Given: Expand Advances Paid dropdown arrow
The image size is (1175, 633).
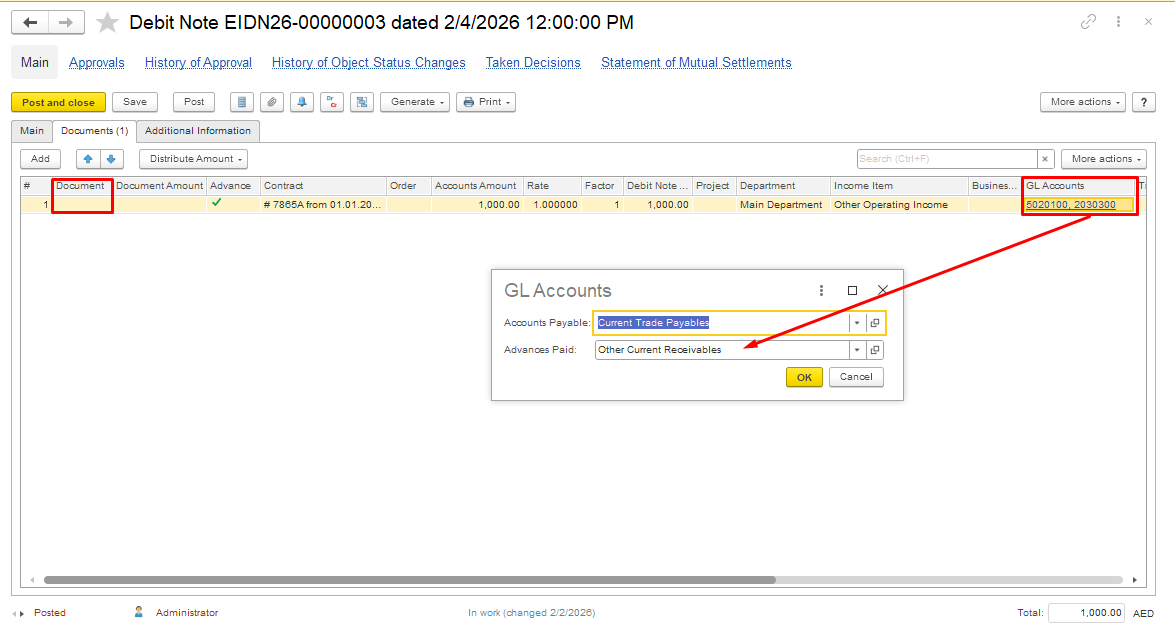Looking at the screenshot, I should coord(857,350).
